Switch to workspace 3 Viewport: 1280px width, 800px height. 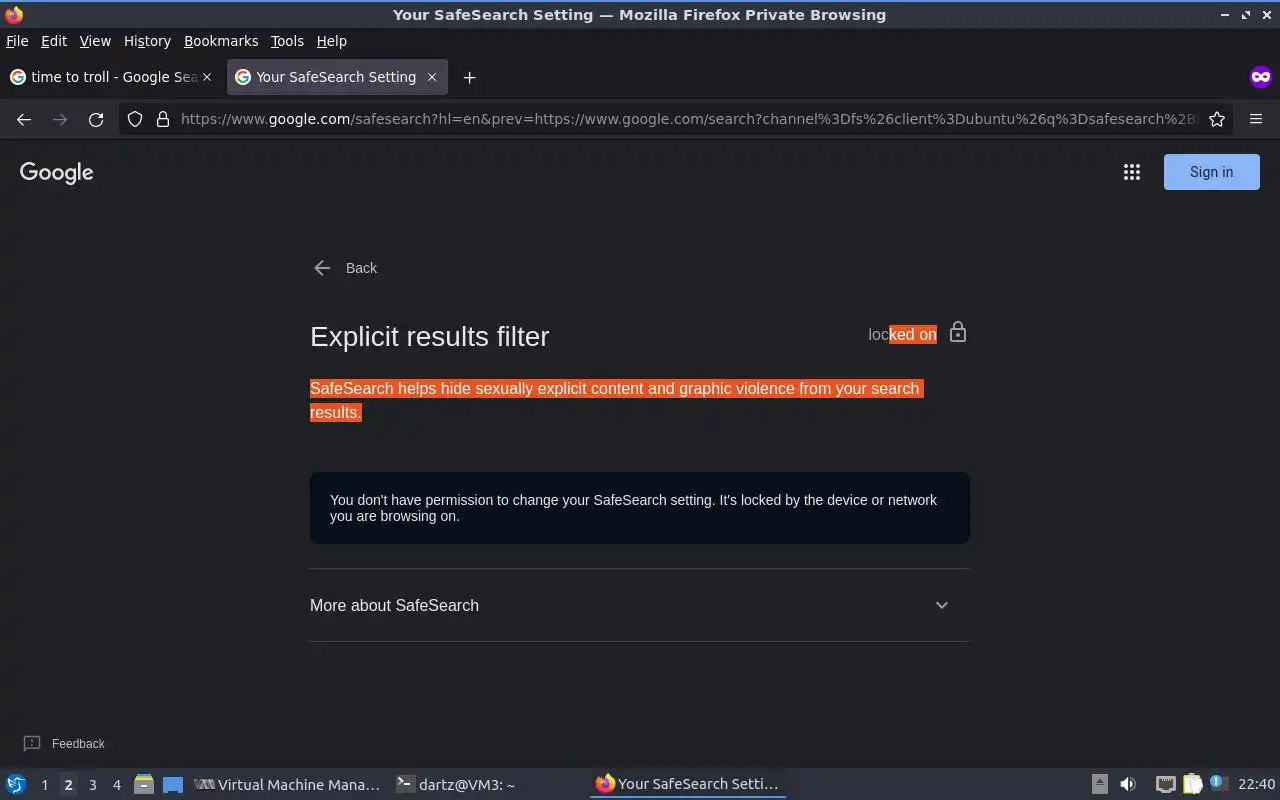click(92, 785)
